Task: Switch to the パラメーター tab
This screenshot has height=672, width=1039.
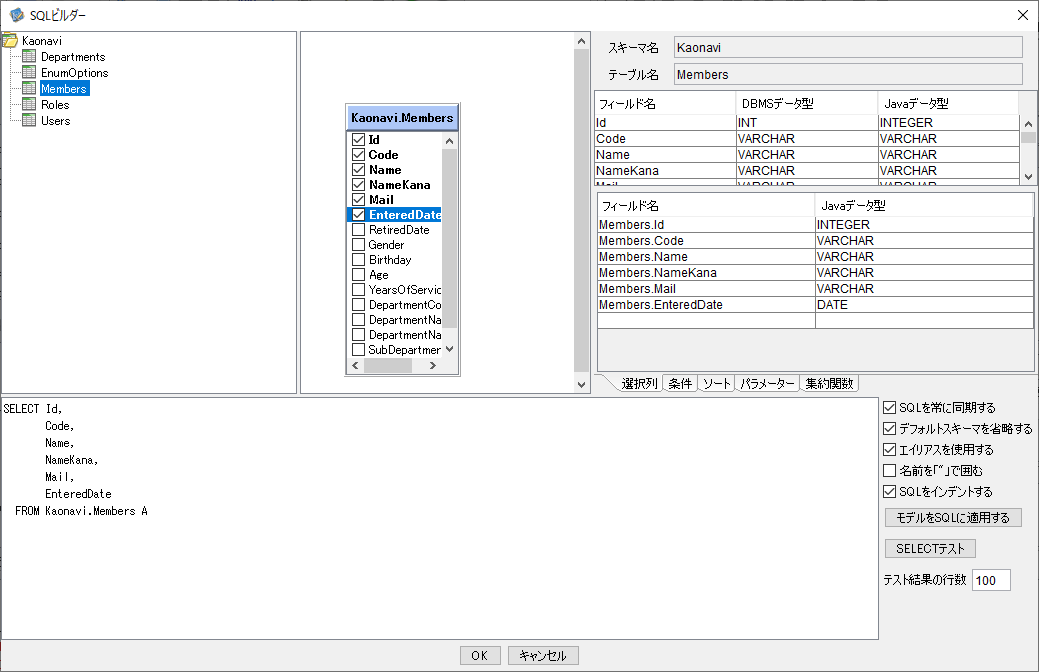Action: pos(767,383)
